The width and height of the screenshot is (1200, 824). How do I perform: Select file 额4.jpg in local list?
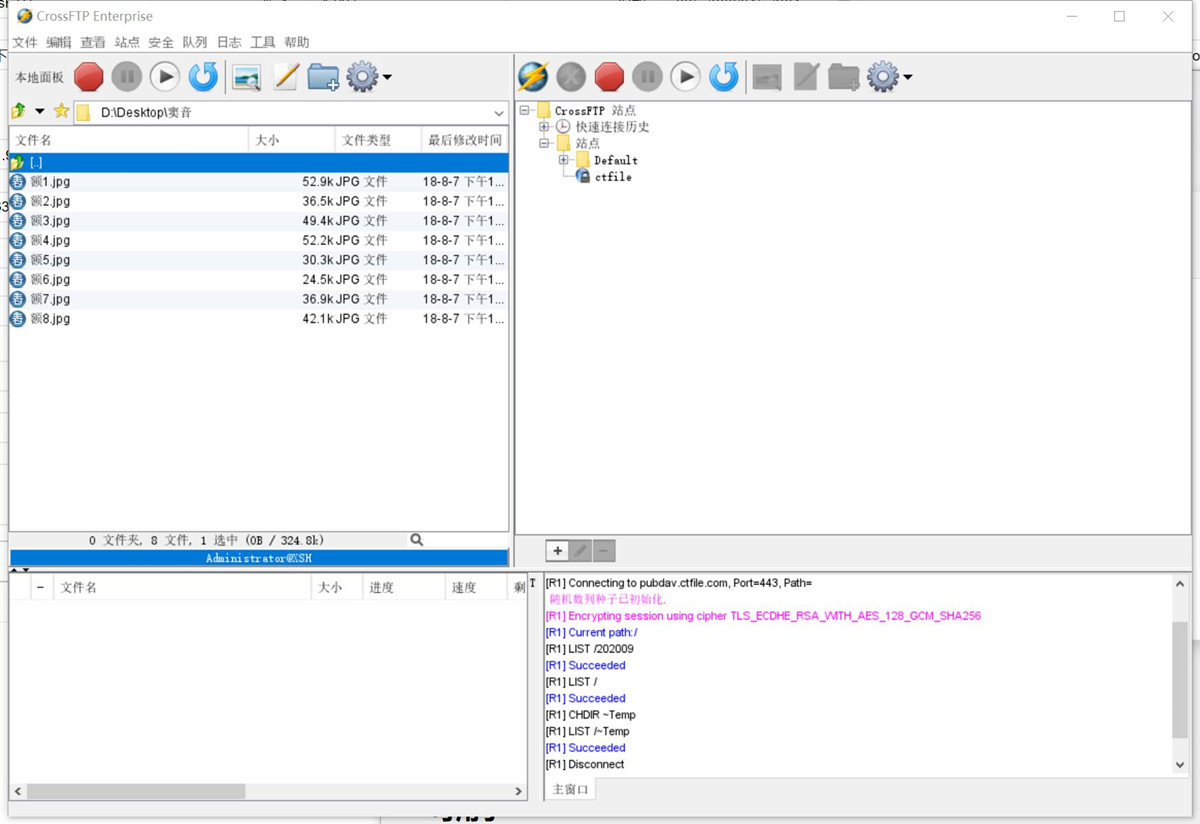(259, 240)
